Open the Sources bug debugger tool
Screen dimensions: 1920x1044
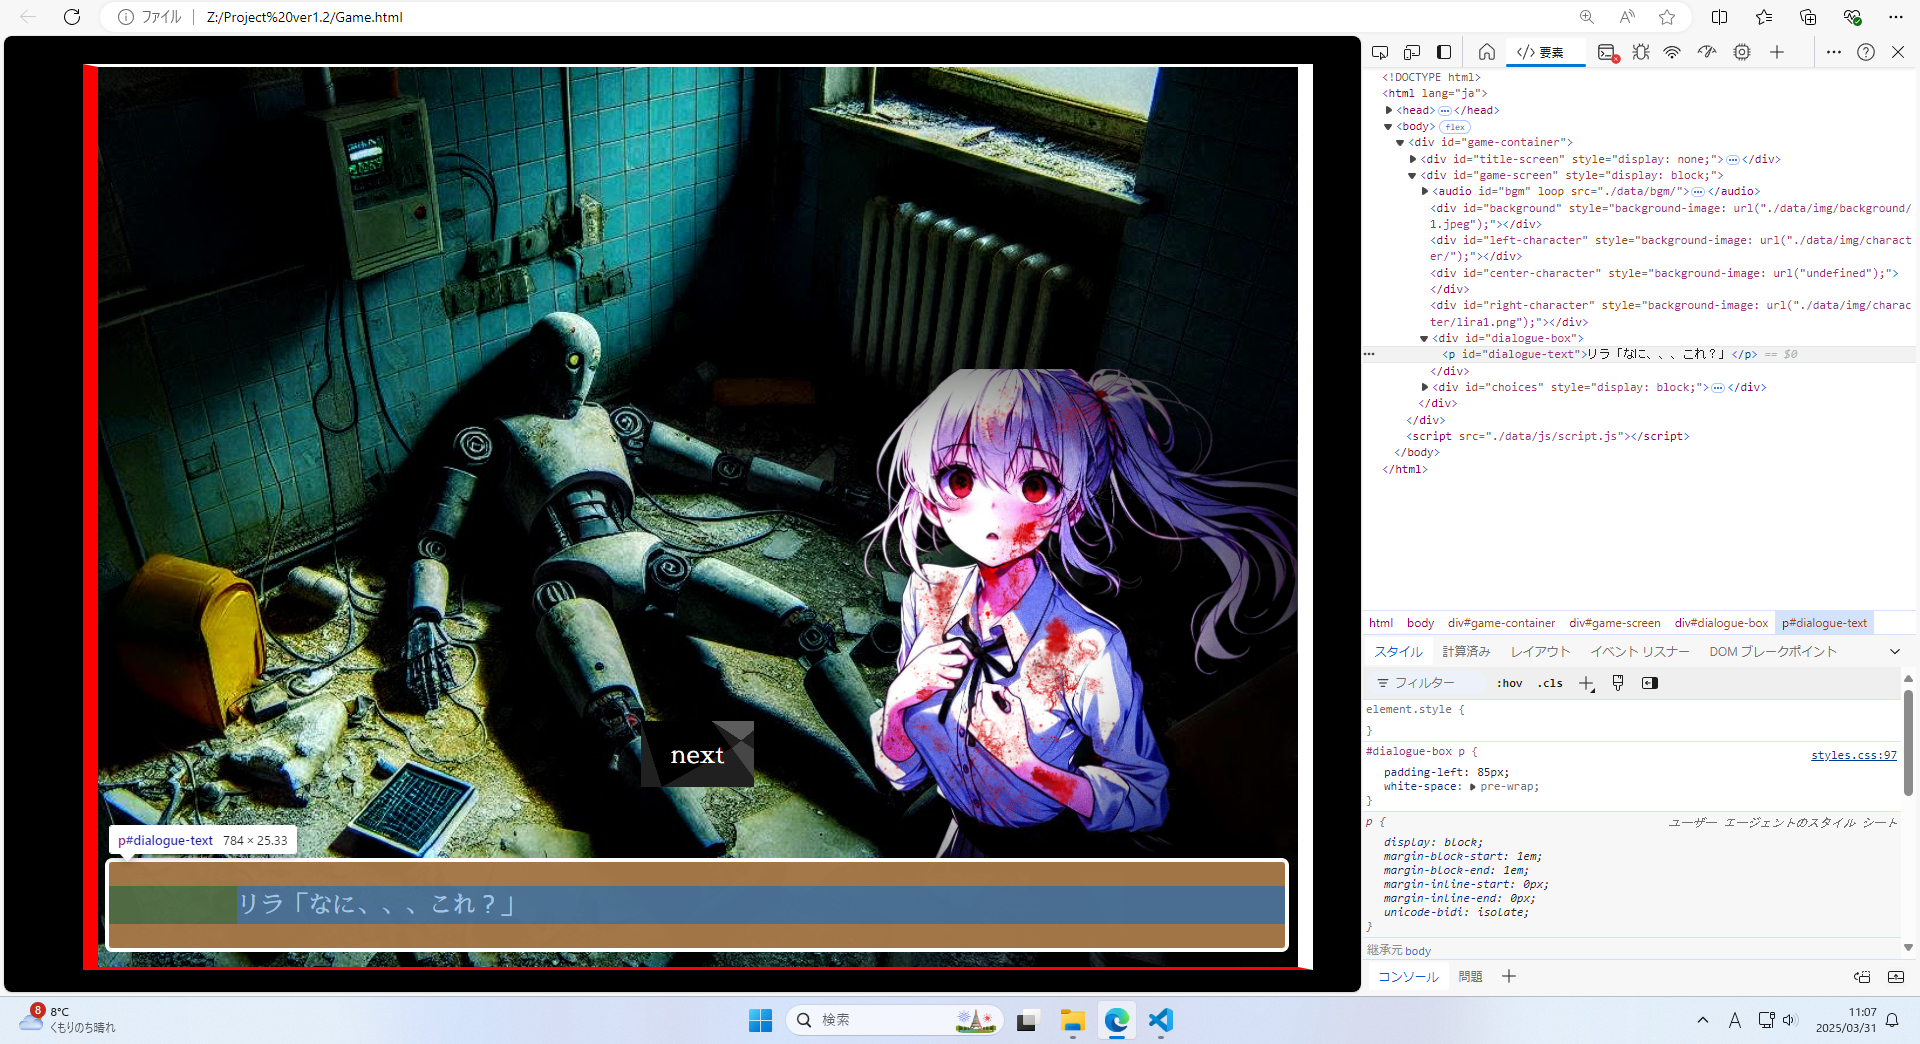pos(1641,52)
